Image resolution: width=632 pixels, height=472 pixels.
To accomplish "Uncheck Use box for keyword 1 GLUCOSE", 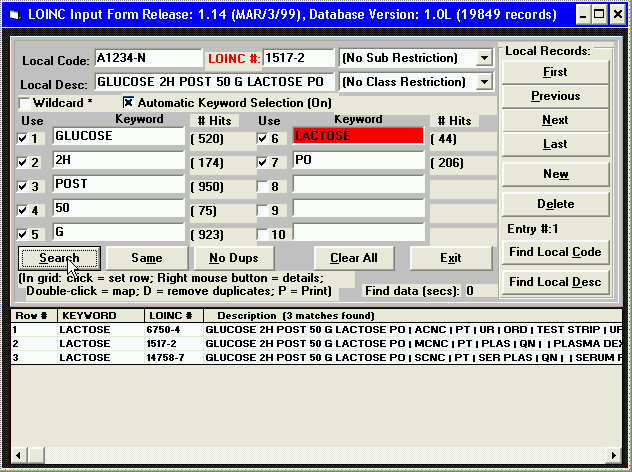I will 22,139.
